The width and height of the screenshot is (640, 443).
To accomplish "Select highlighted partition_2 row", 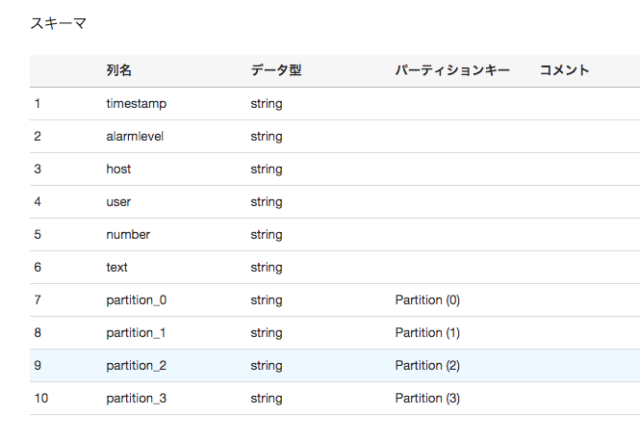I will [335, 365].
